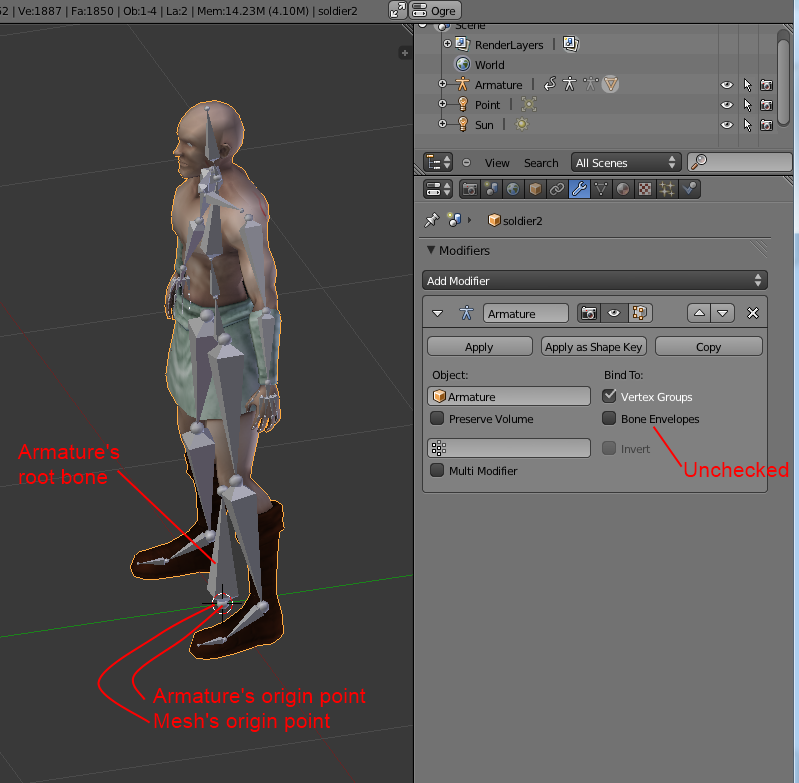Open the All Scenes display dropdown
This screenshot has width=799, height=783.
(x=626, y=162)
